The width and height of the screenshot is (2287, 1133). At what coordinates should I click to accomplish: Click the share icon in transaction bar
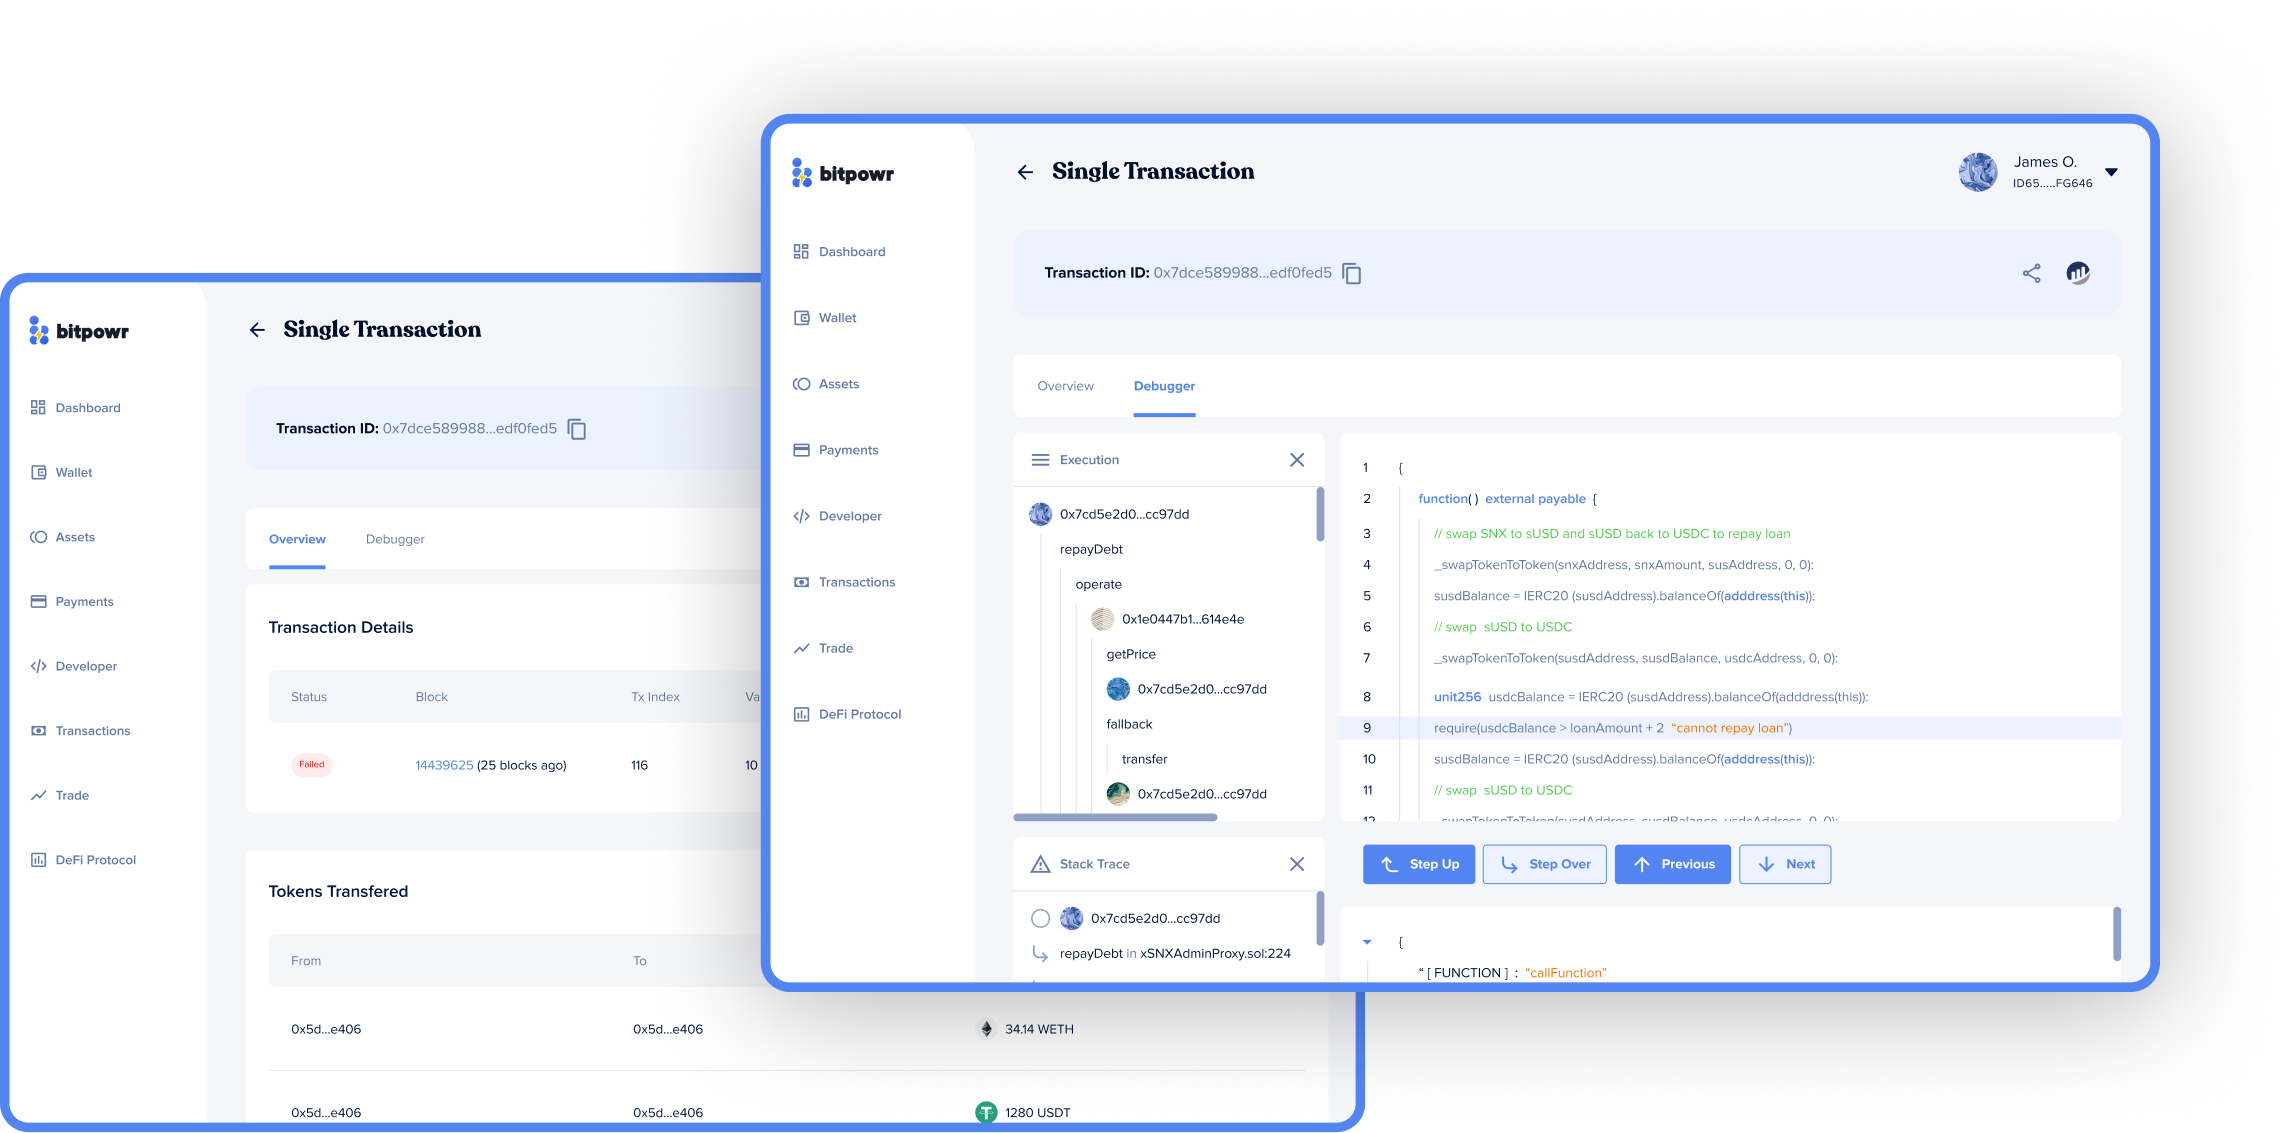[2031, 273]
